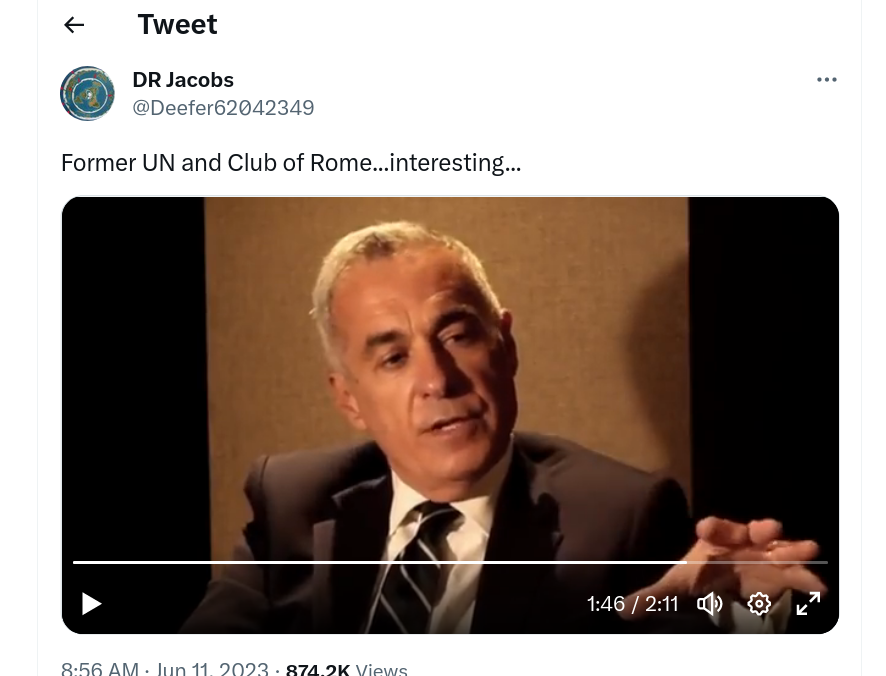Screen dimensions: 886x676
Task: Click the man's face in the video frame
Action: pyautogui.click(x=418, y=362)
